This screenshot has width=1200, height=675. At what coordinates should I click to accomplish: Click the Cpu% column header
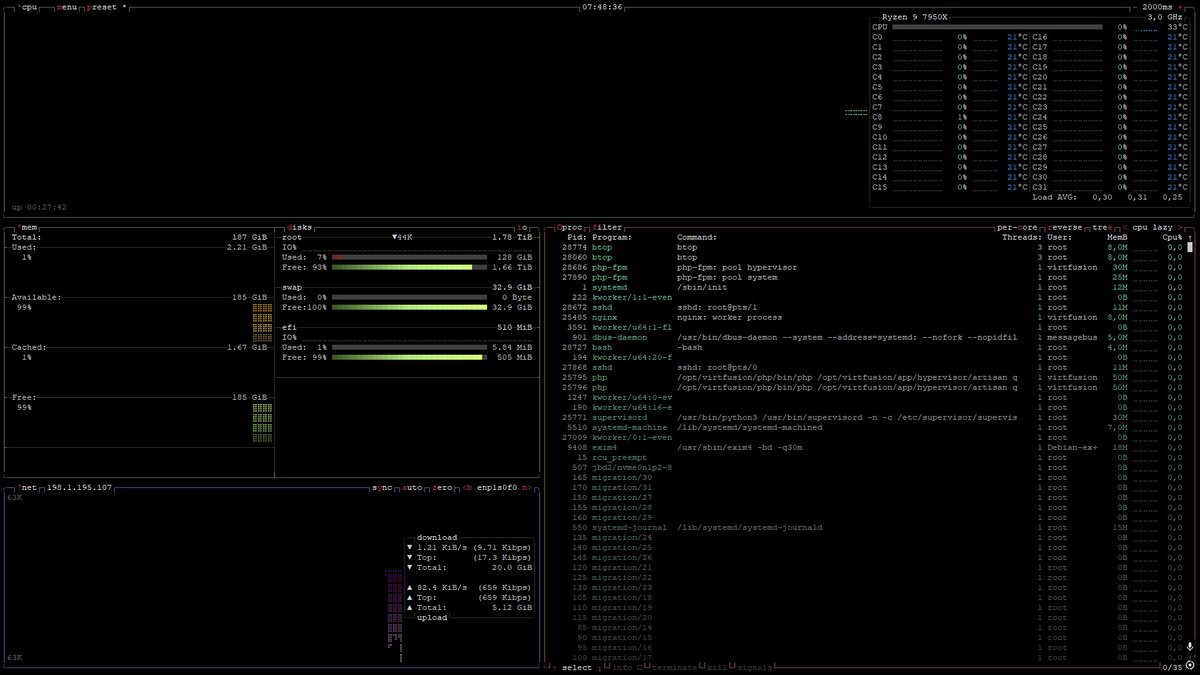pos(1172,237)
